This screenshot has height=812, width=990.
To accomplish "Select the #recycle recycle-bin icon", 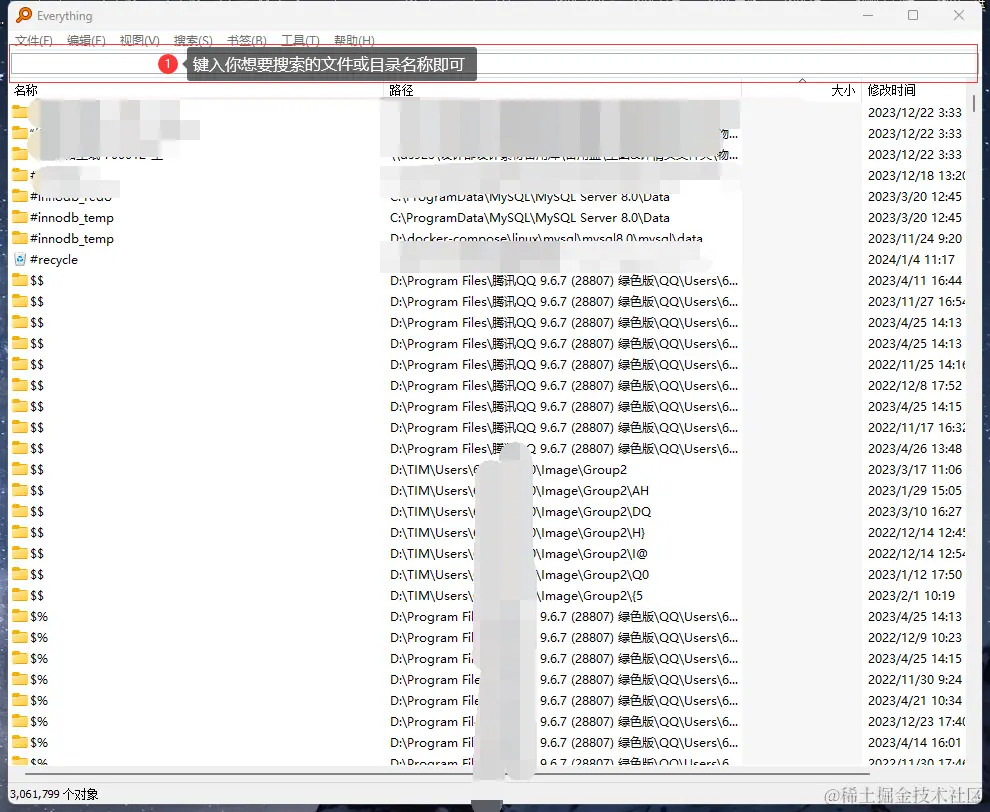I will tap(20, 260).
